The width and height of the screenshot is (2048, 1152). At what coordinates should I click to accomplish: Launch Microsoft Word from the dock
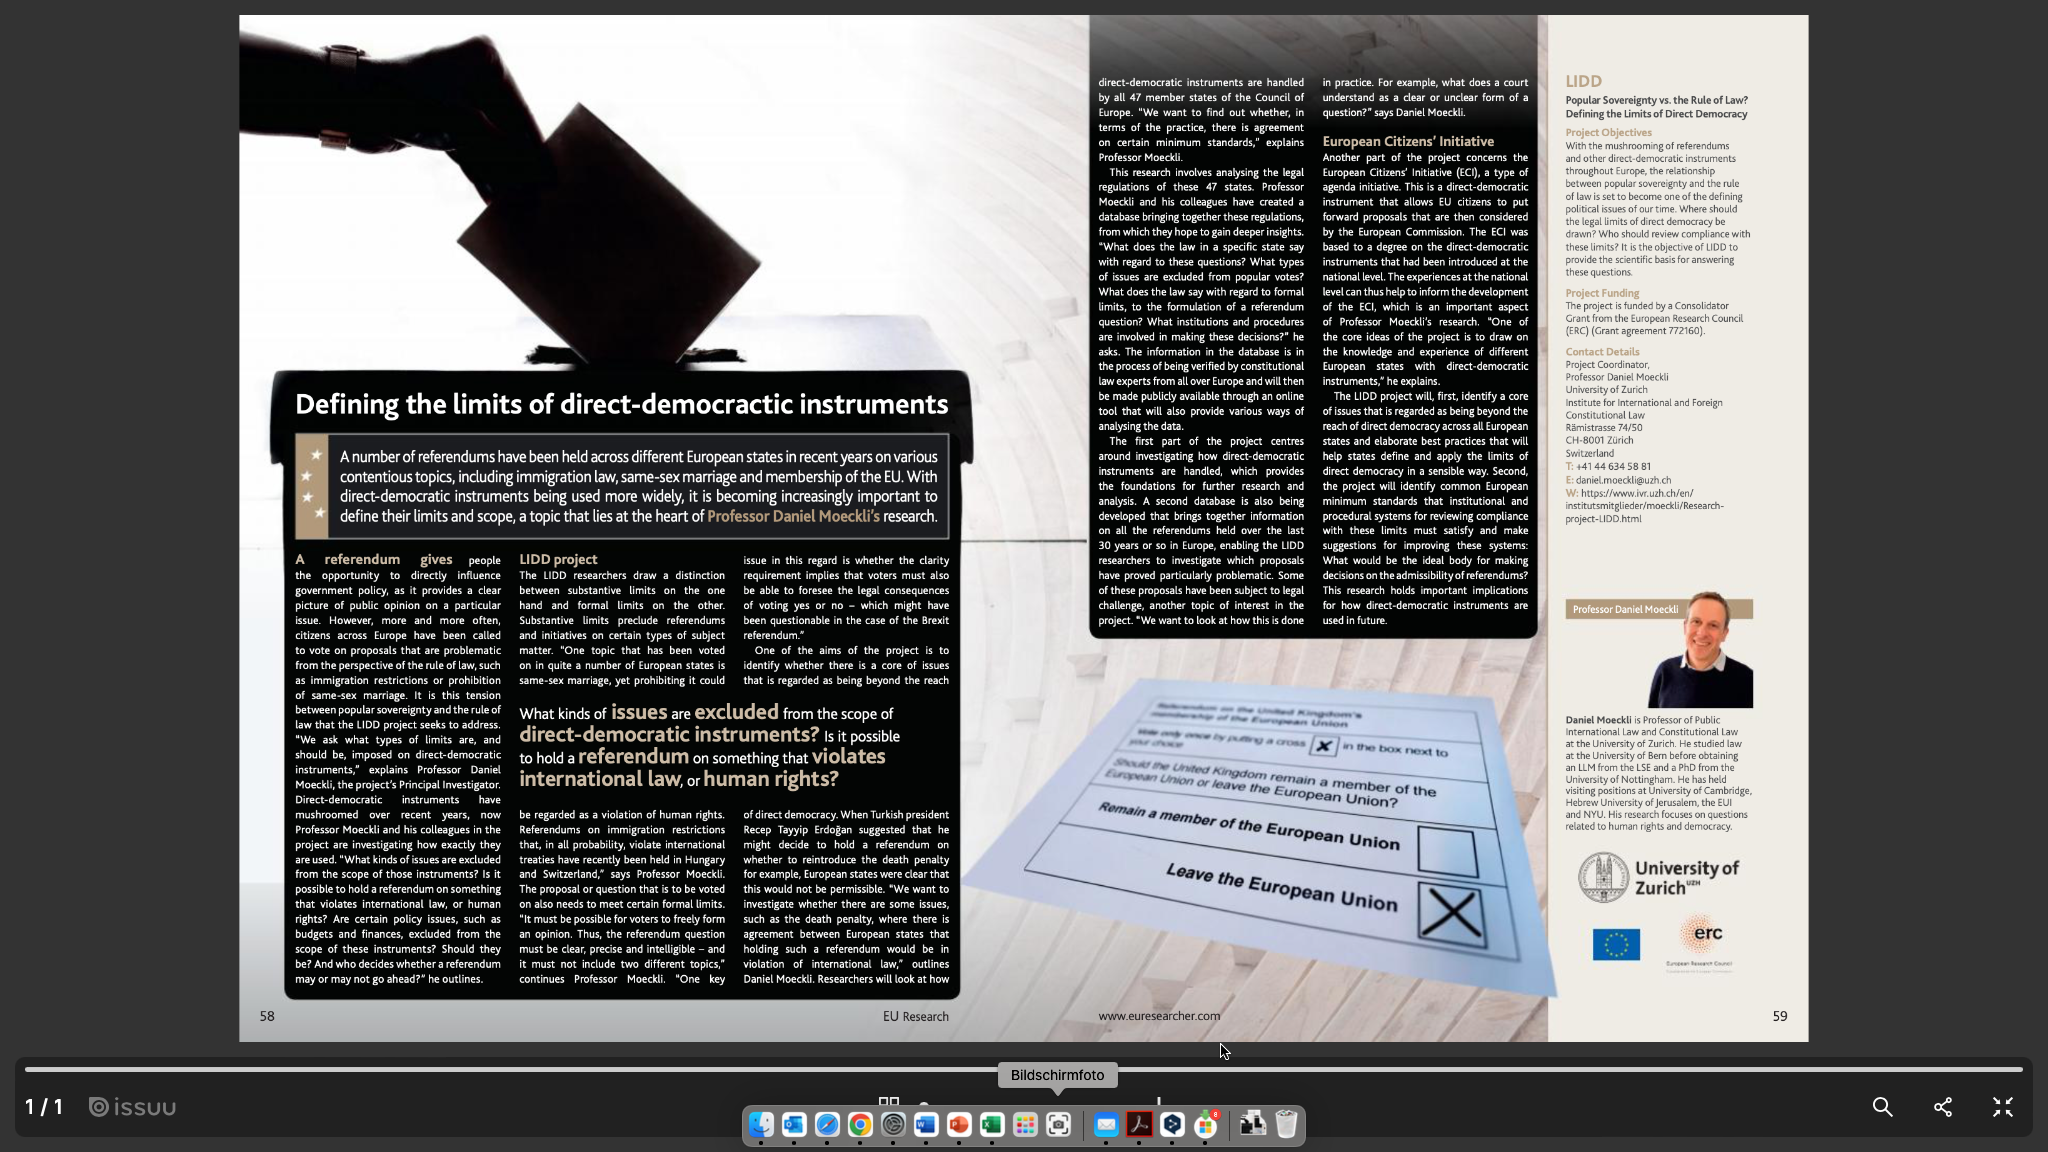pyautogui.click(x=926, y=1125)
